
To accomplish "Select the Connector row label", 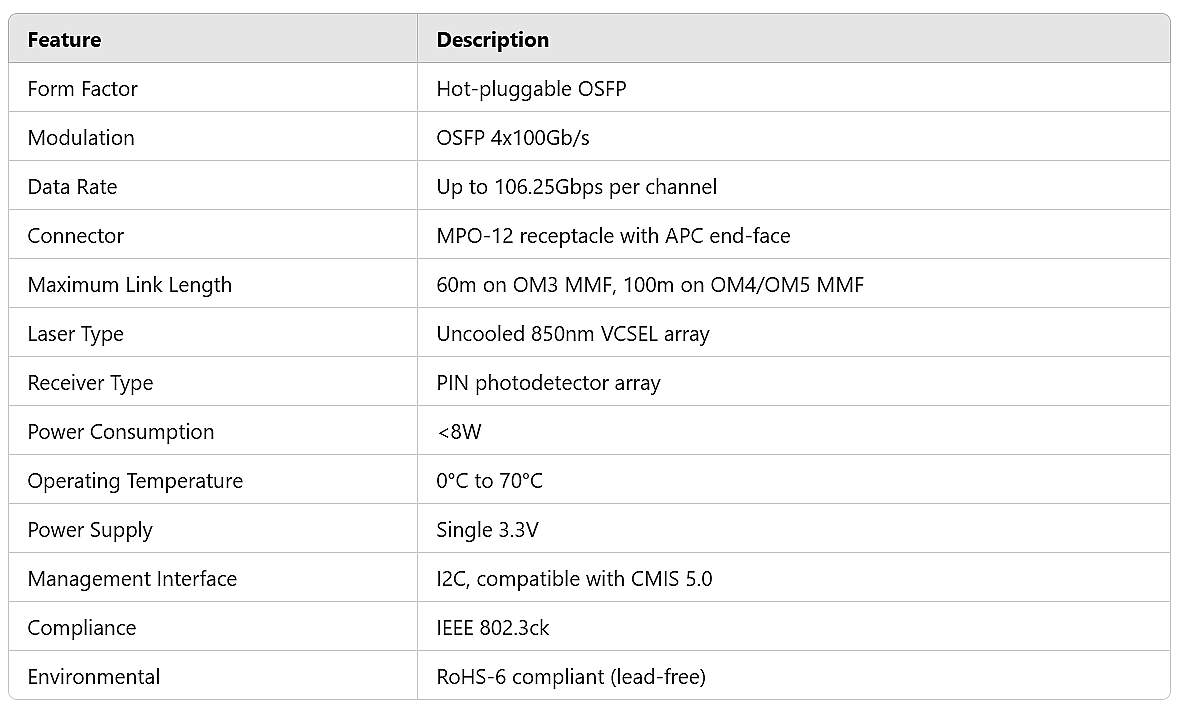I will 75,235.
